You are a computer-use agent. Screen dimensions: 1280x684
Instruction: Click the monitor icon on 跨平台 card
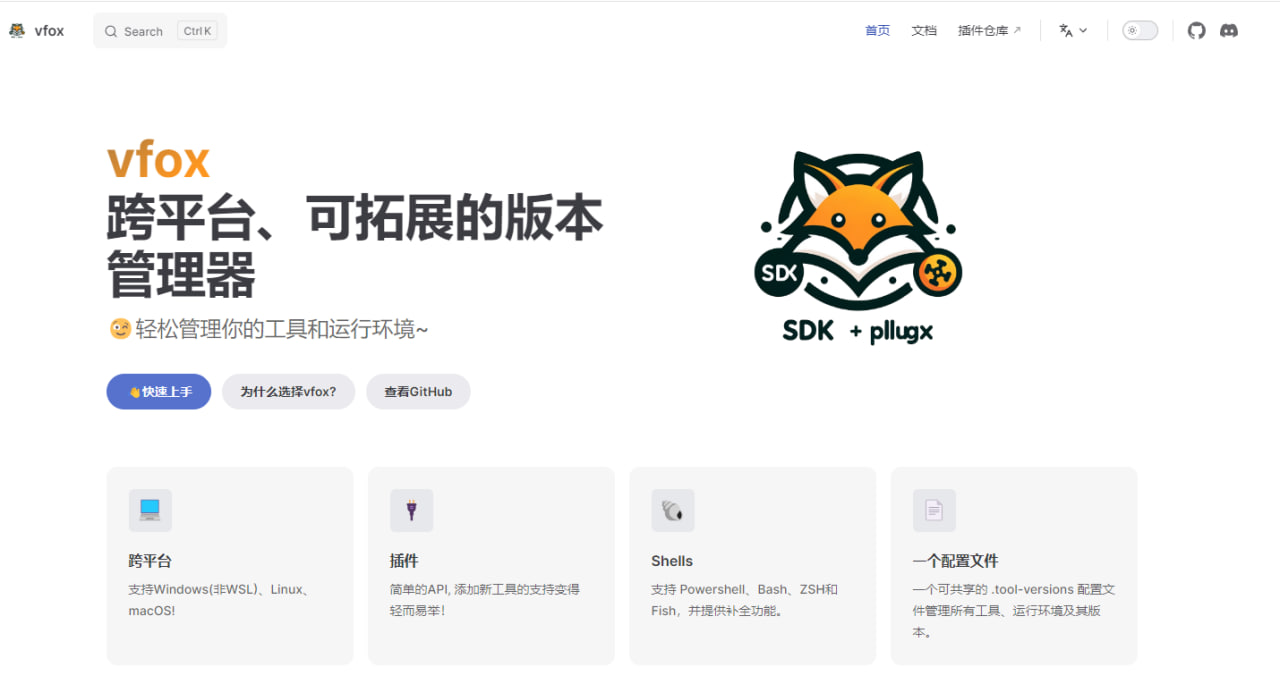(x=150, y=510)
